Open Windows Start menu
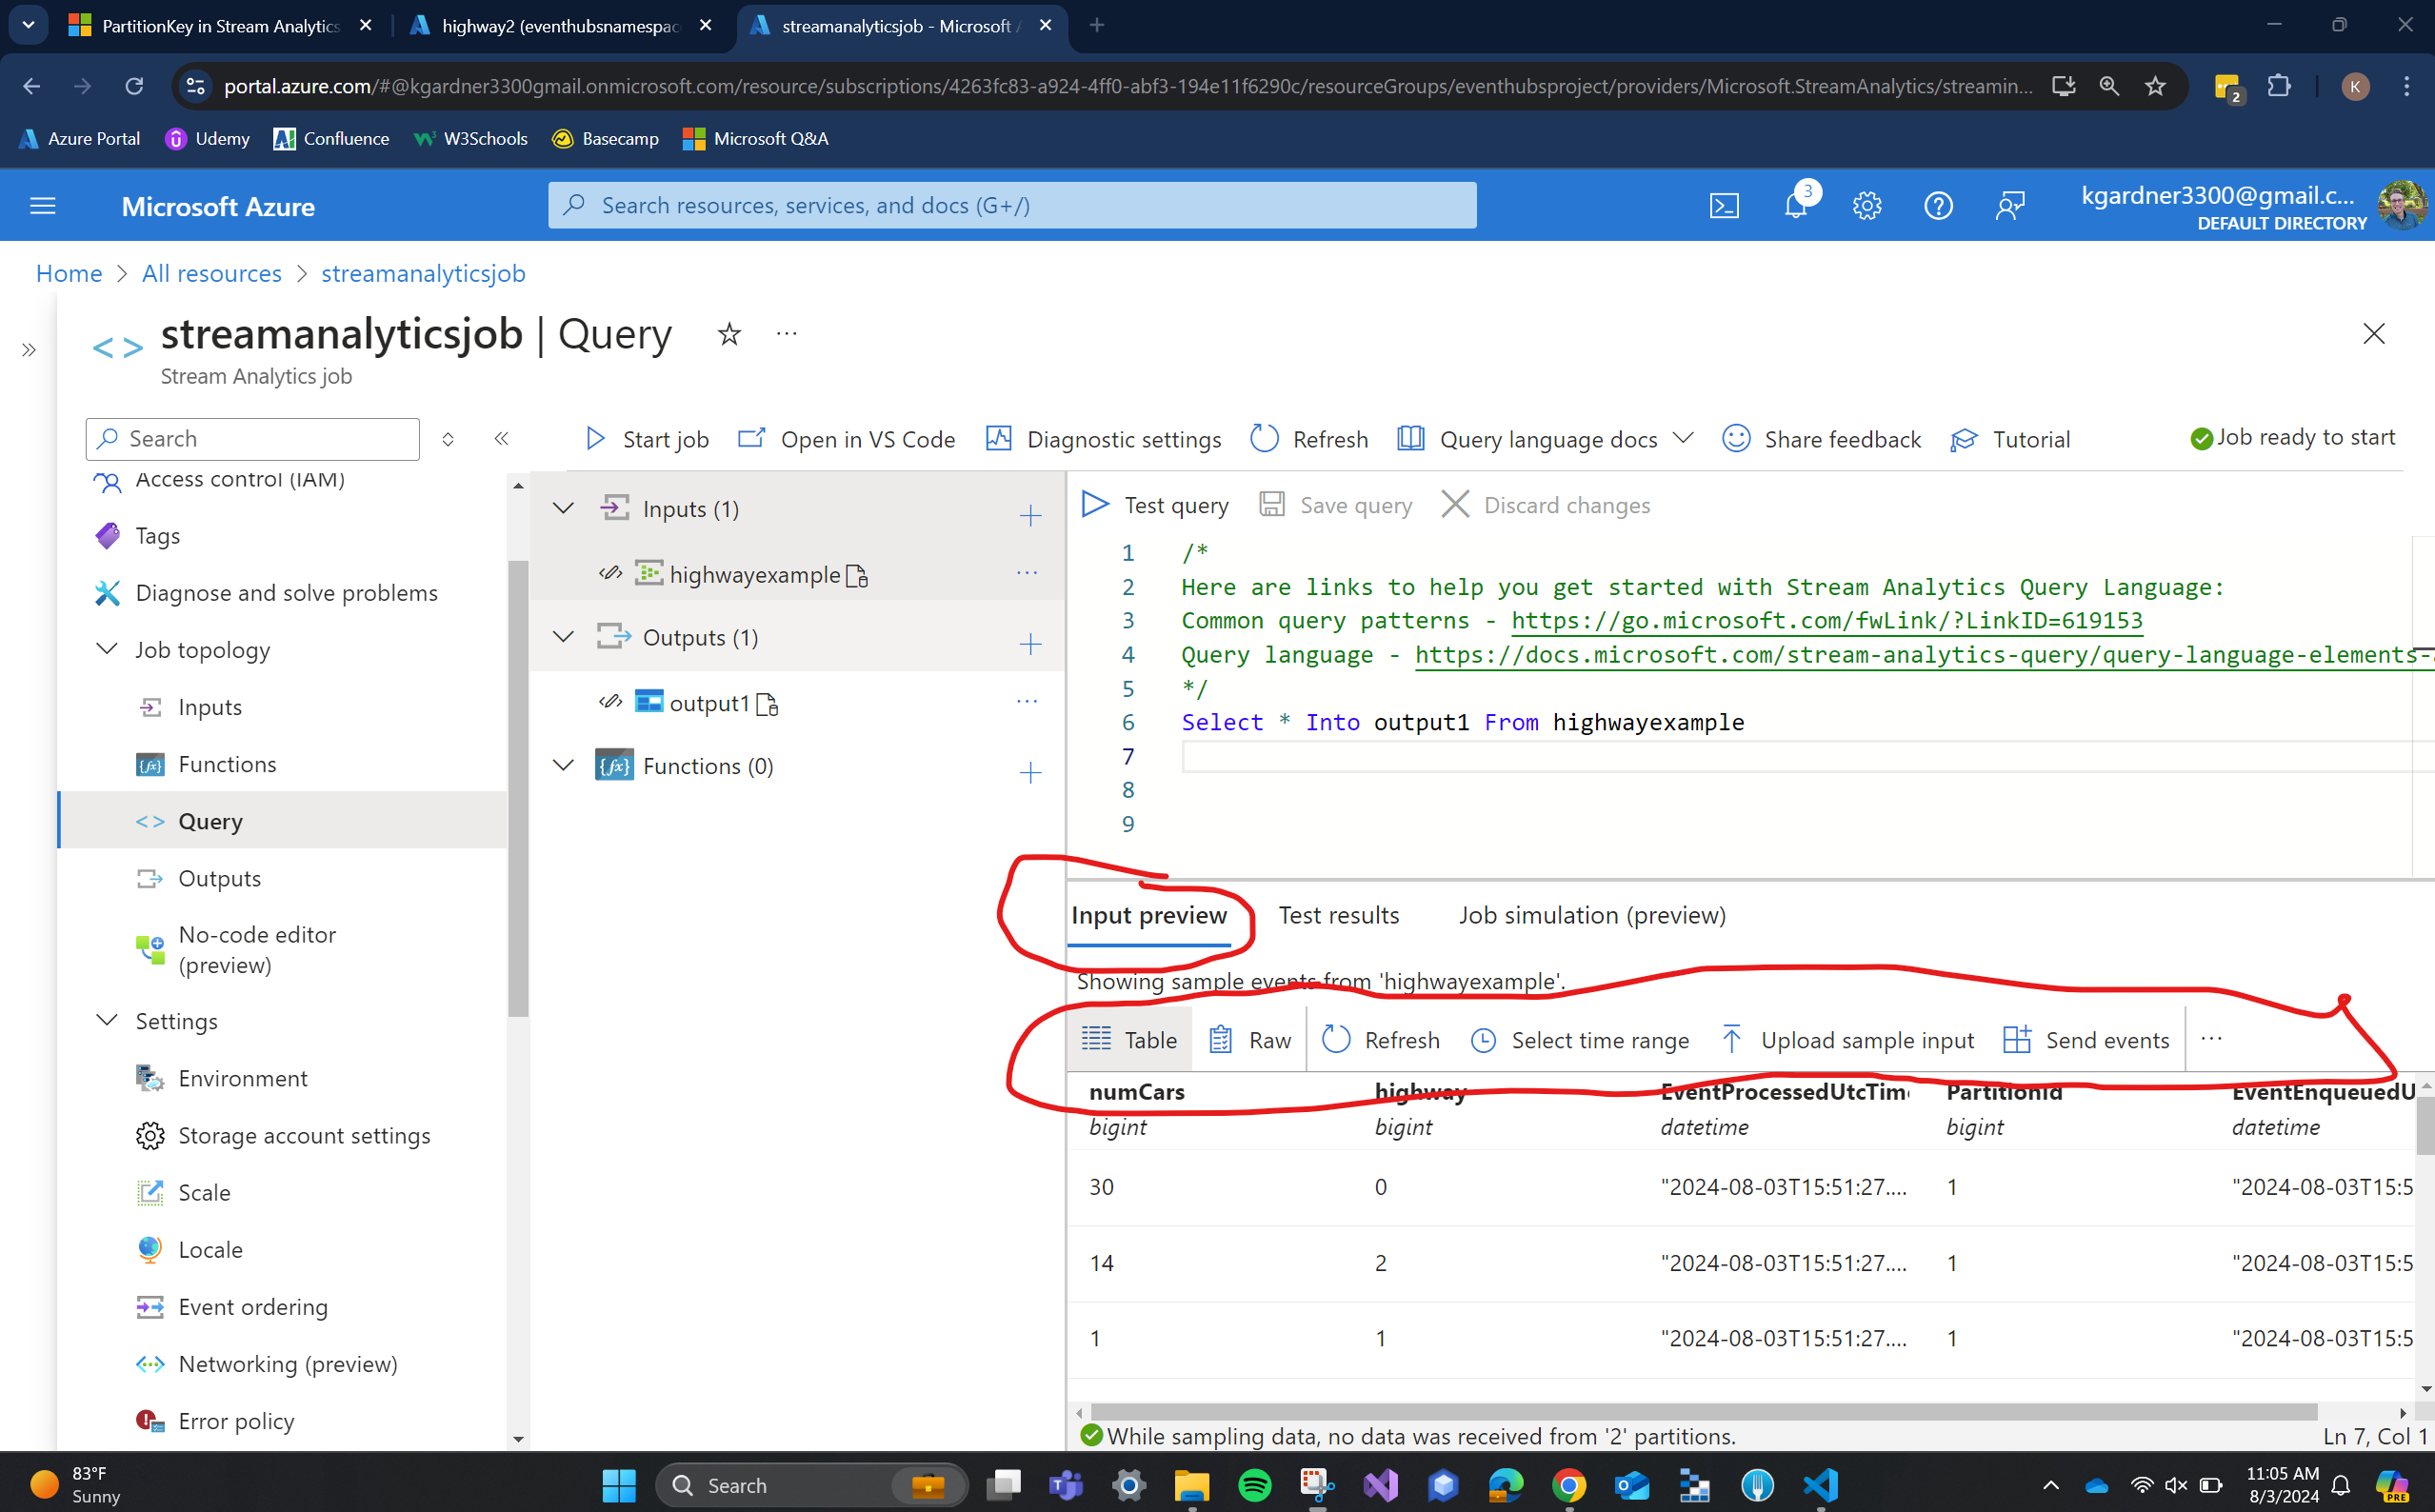This screenshot has width=2435, height=1512. click(x=619, y=1485)
